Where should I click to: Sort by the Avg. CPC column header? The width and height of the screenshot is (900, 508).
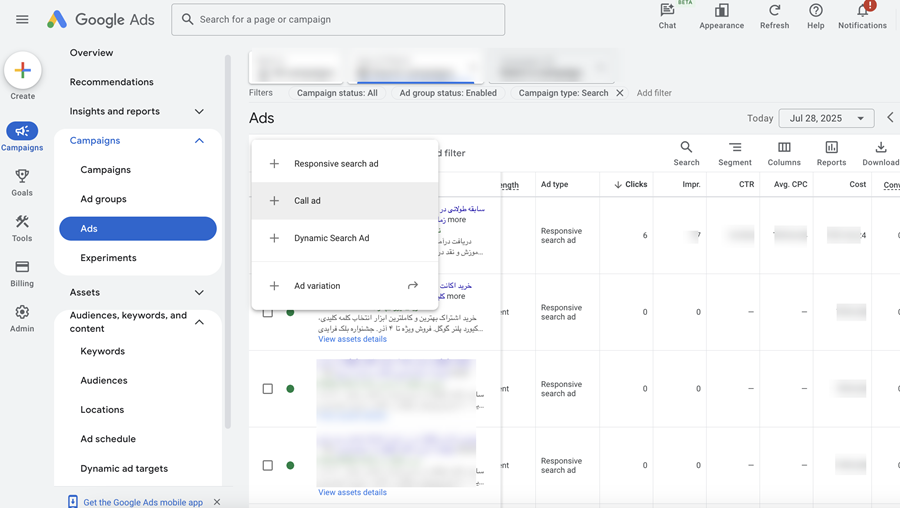790,184
